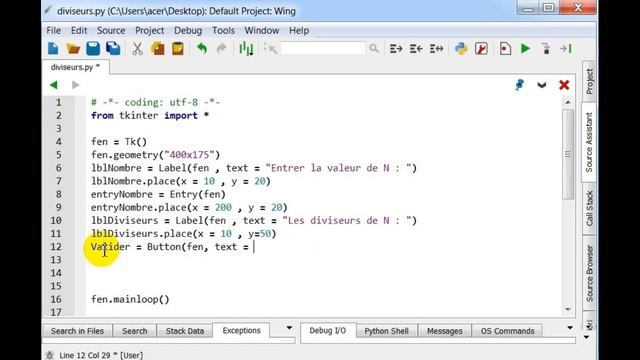Click in the toolbar search field
Screen dimensions: 640x360
click(322, 49)
